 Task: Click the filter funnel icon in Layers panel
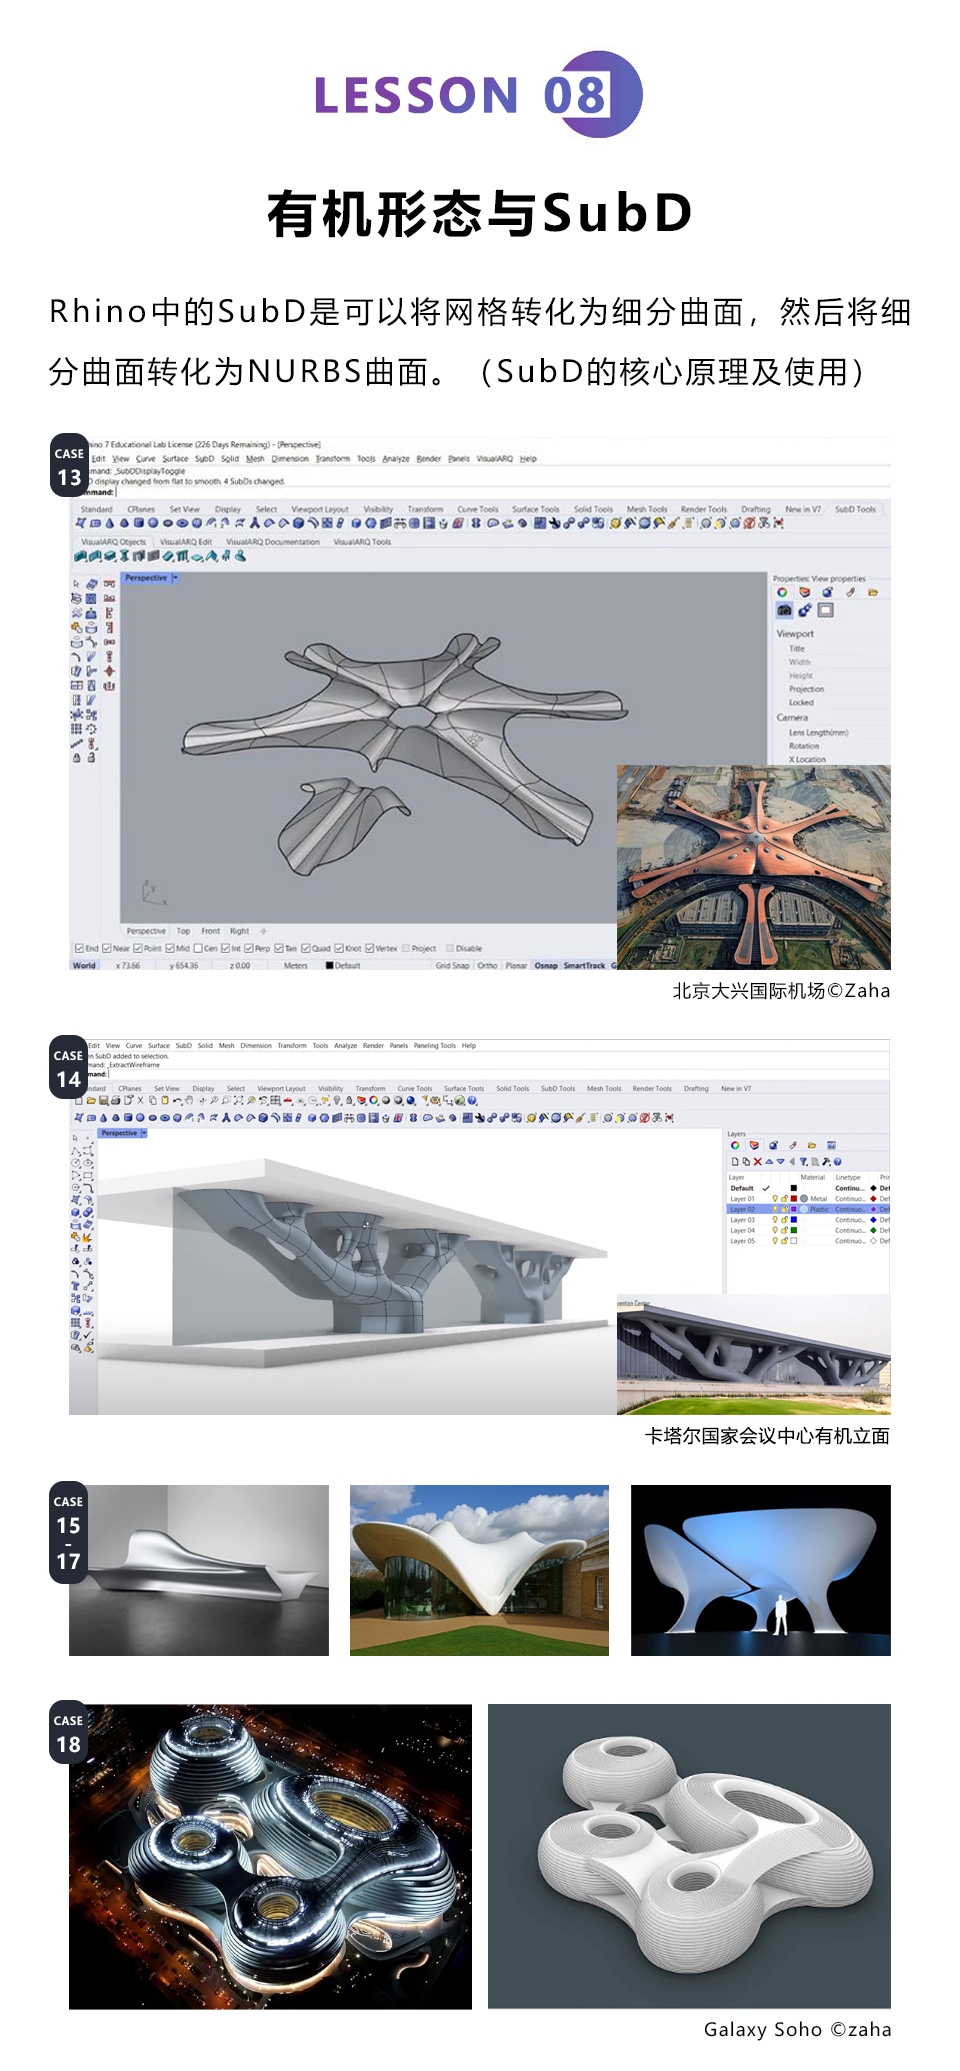click(803, 1162)
